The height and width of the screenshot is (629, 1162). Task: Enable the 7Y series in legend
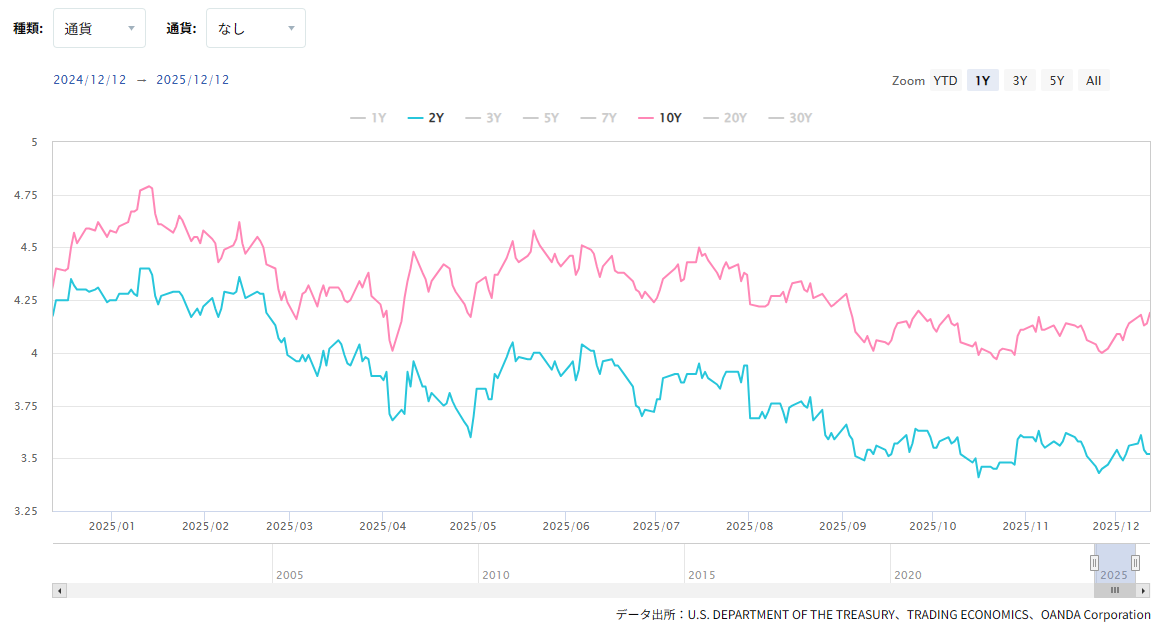pos(599,118)
